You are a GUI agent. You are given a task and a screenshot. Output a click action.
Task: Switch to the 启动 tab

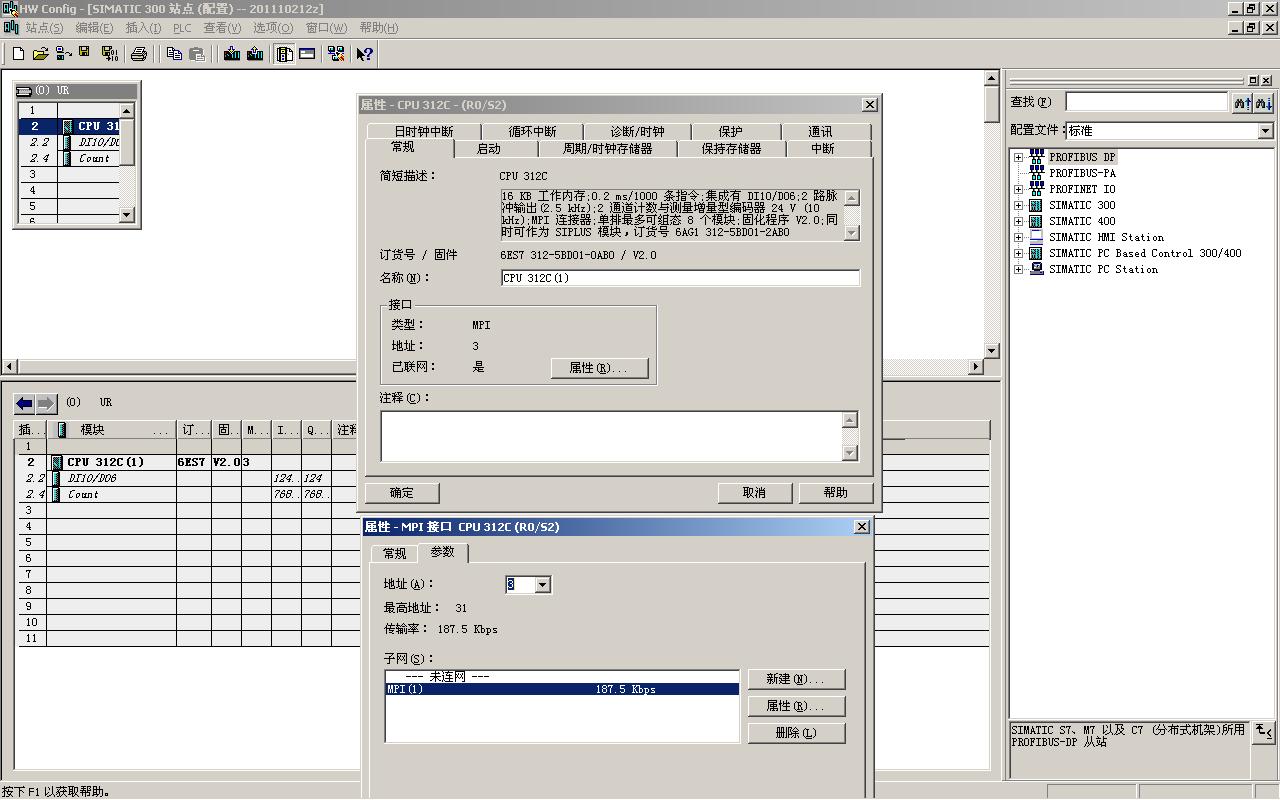(x=489, y=149)
